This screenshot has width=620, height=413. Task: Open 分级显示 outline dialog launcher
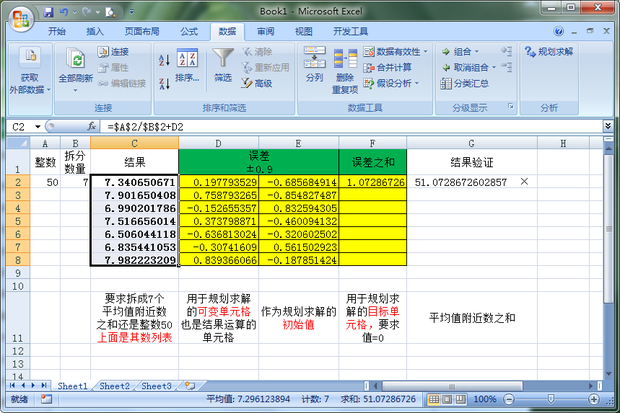click(510, 106)
